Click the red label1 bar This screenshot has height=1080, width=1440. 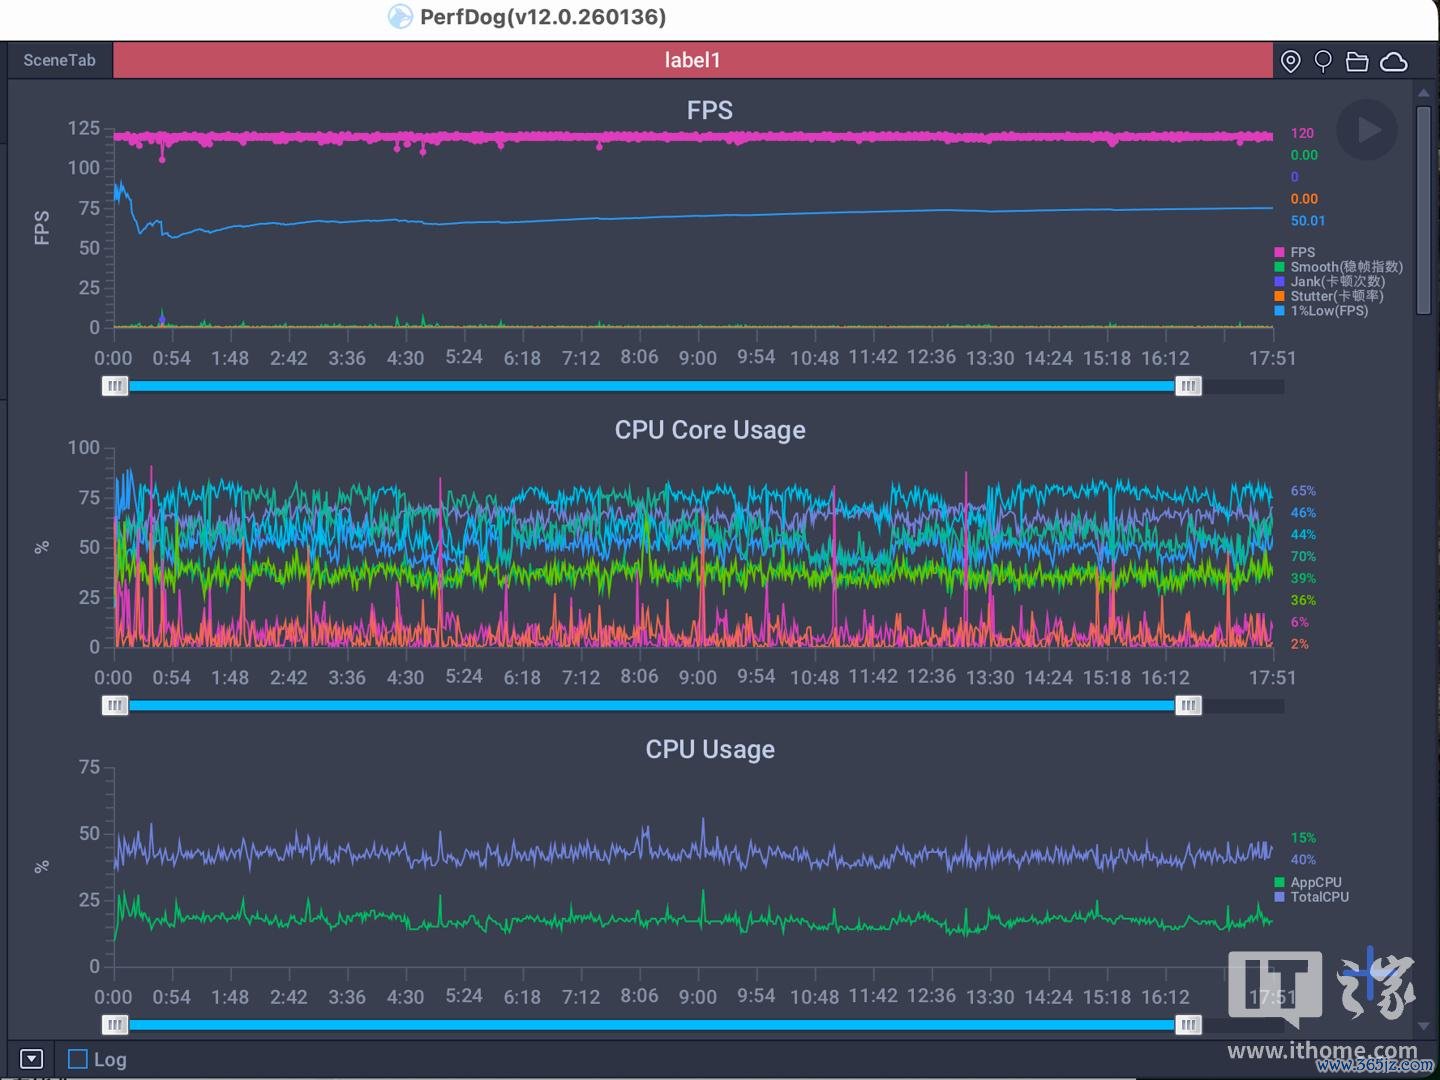pyautogui.click(x=693, y=60)
